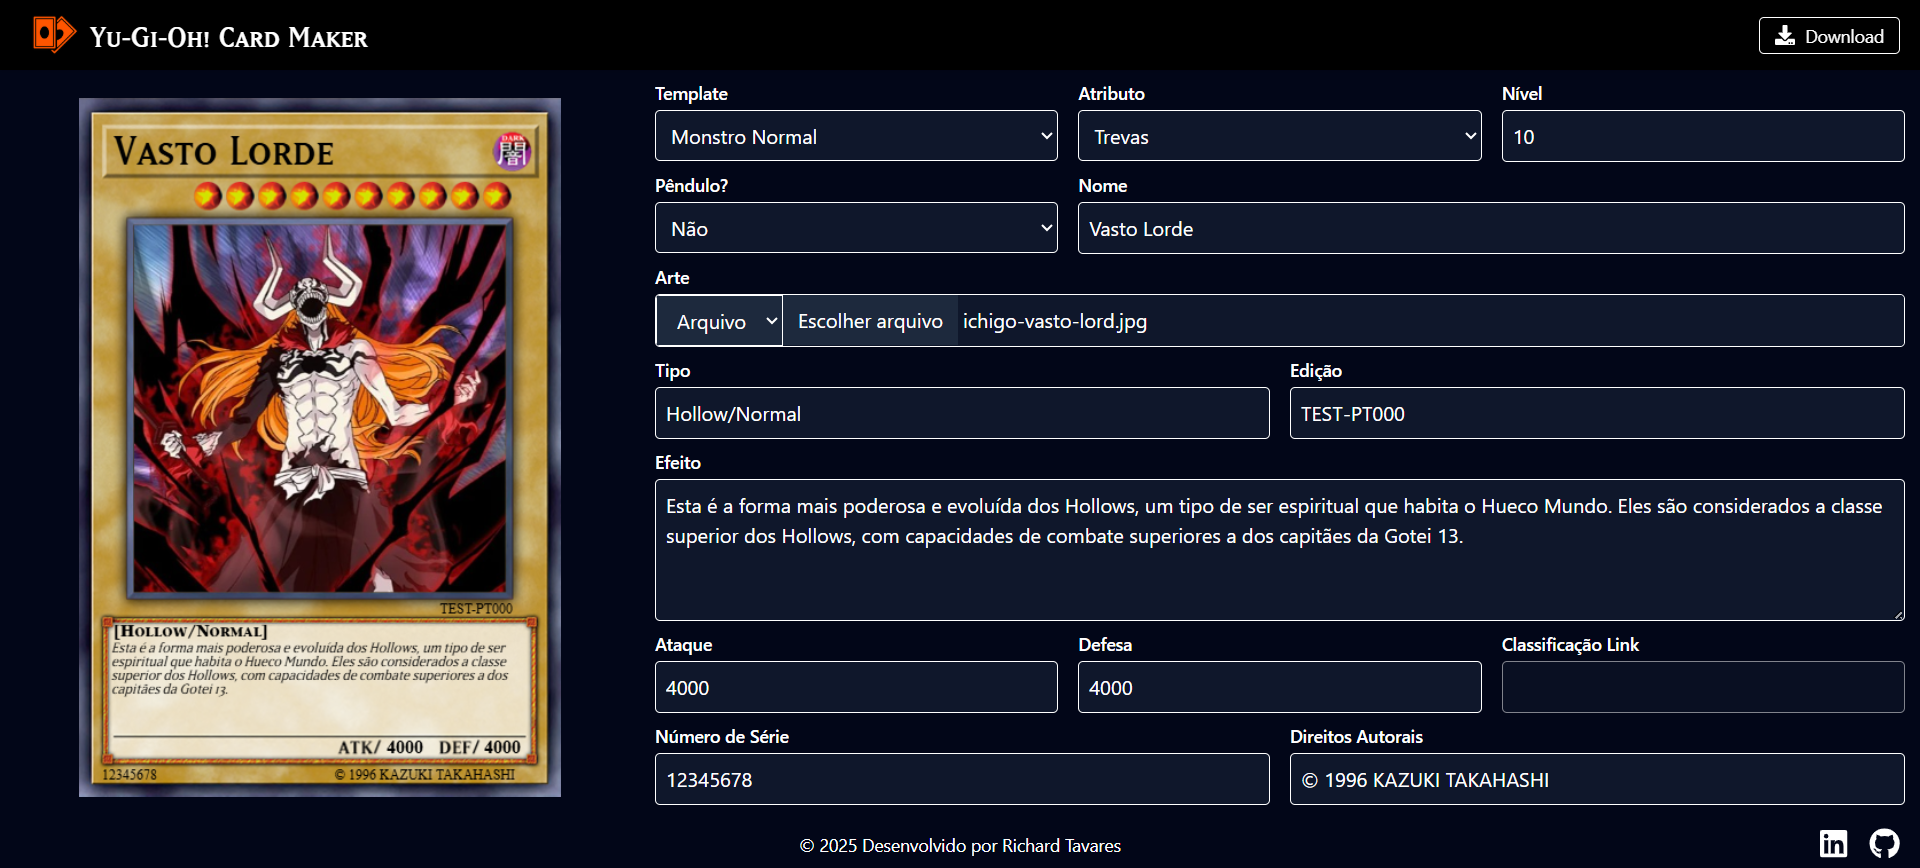The width and height of the screenshot is (1920, 868).
Task: Focus the Nome field Vasto Lorde
Action: [1491, 228]
